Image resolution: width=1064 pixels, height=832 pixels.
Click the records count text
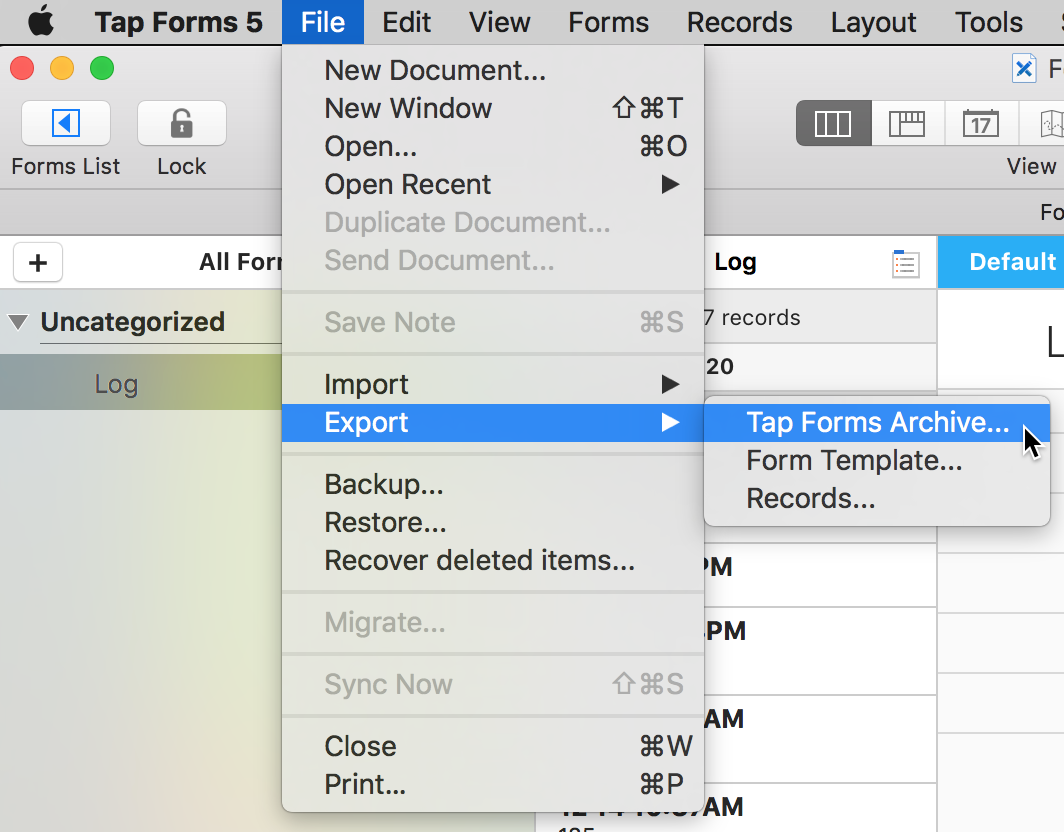pos(753,318)
